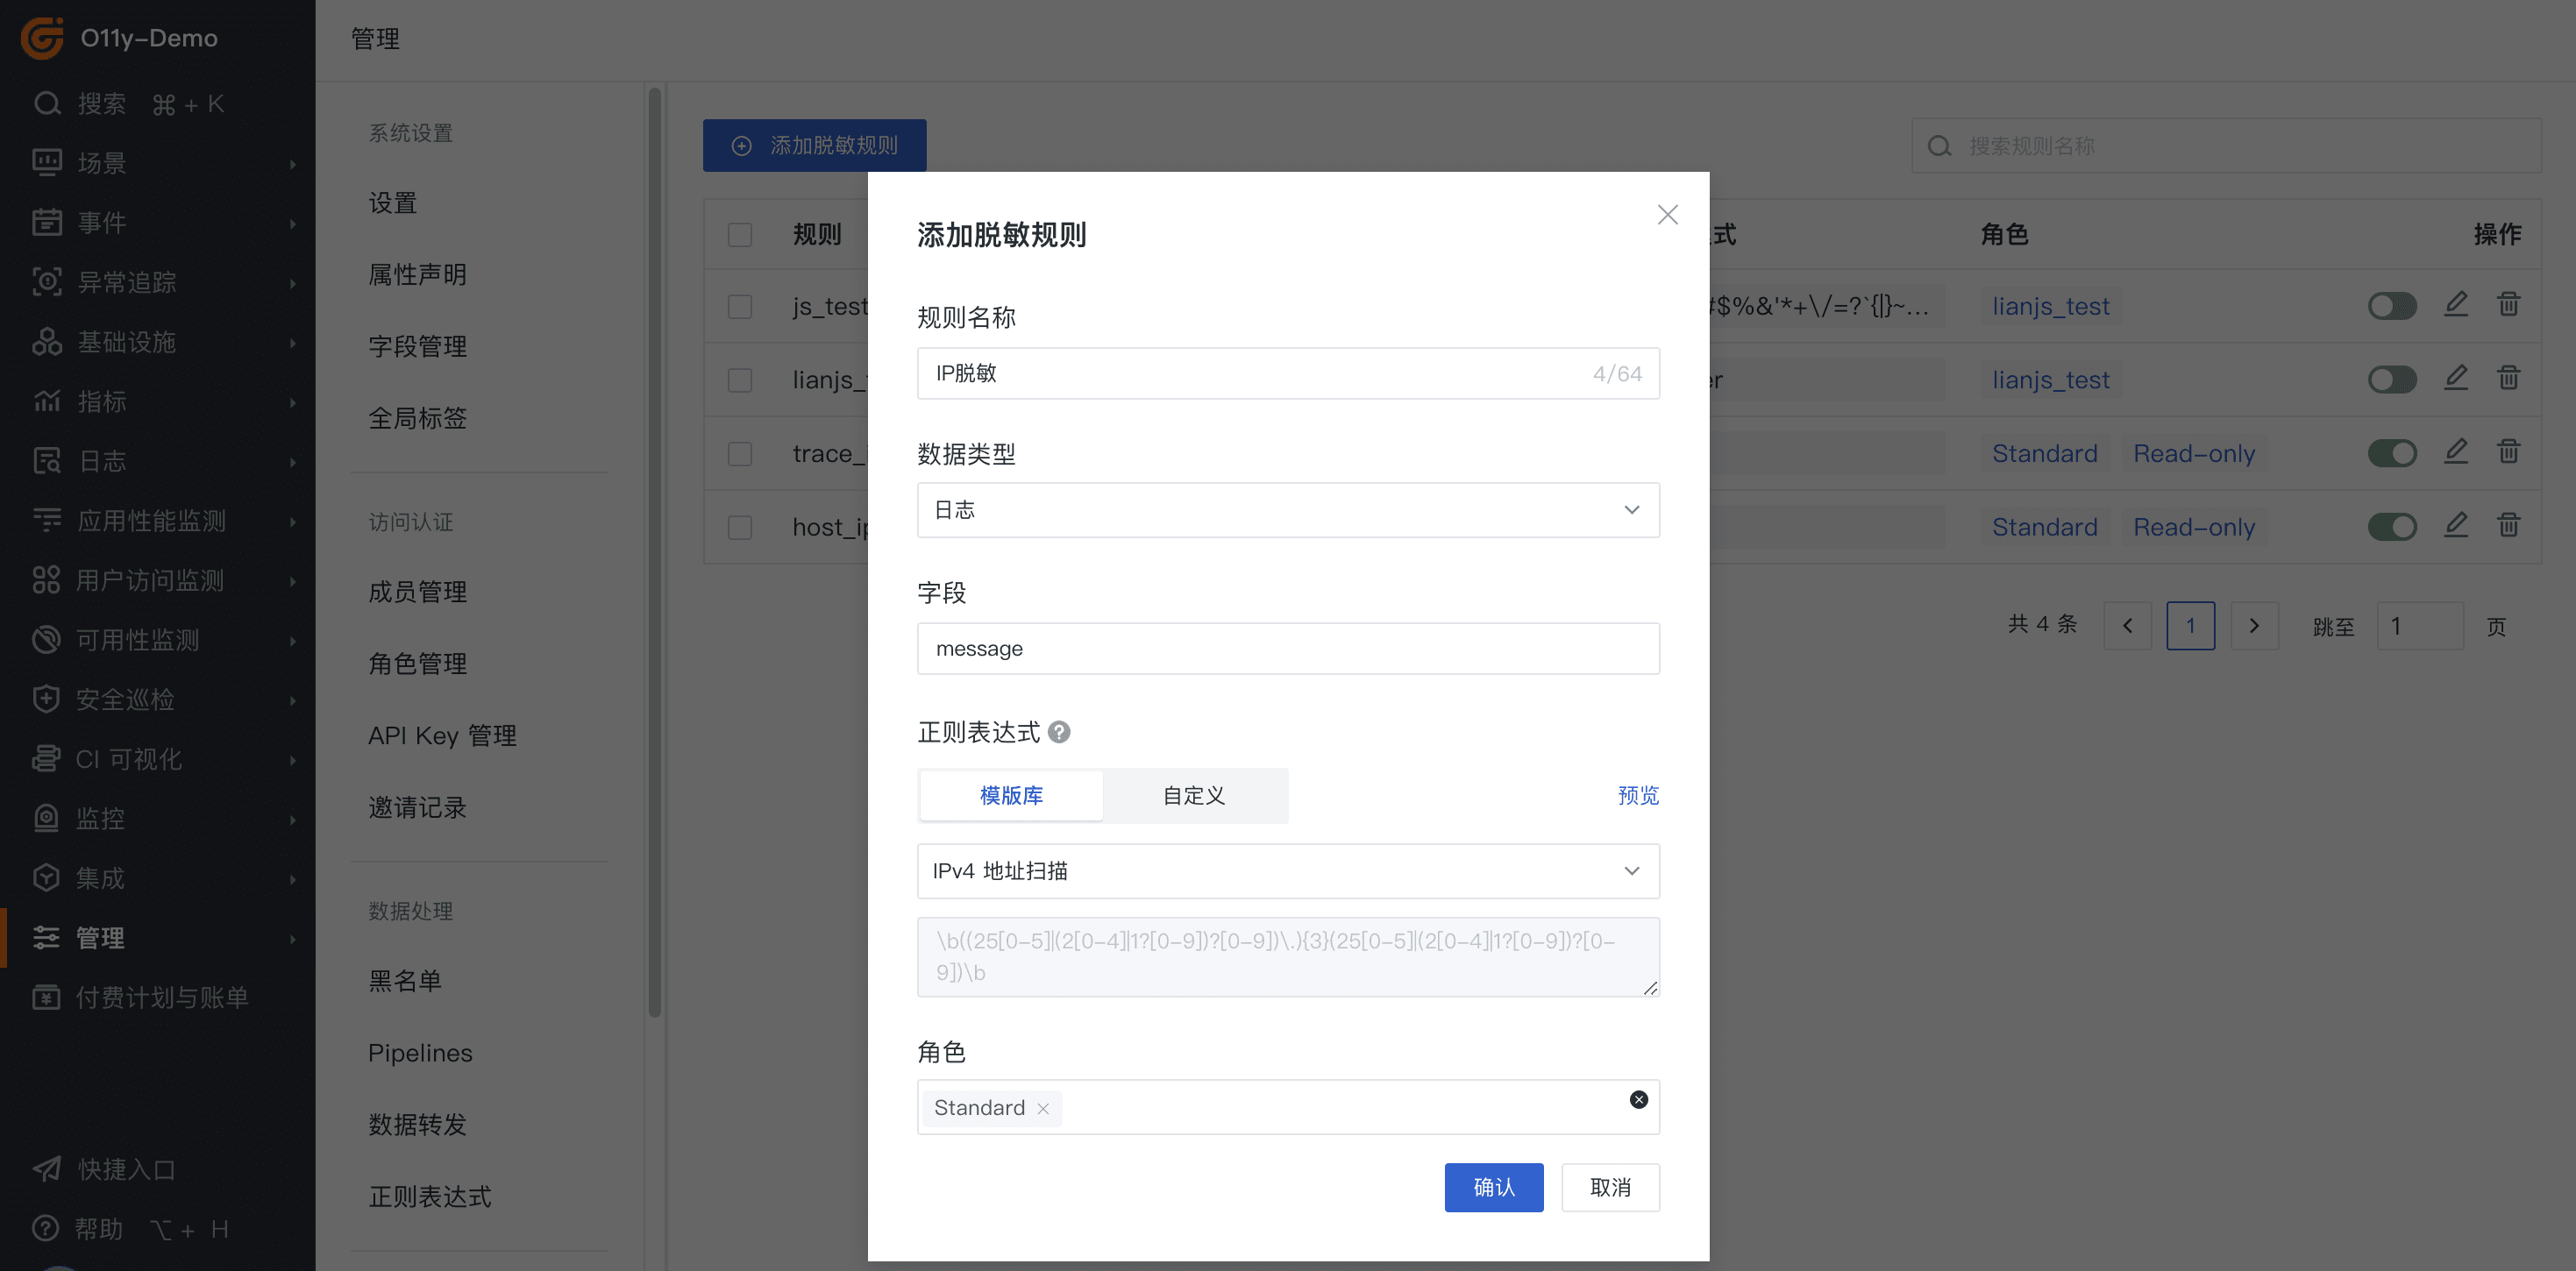Screen dimensions: 2576x1271
Task: Click the pencil edit icon for js_test rule
Action: coord(2456,305)
